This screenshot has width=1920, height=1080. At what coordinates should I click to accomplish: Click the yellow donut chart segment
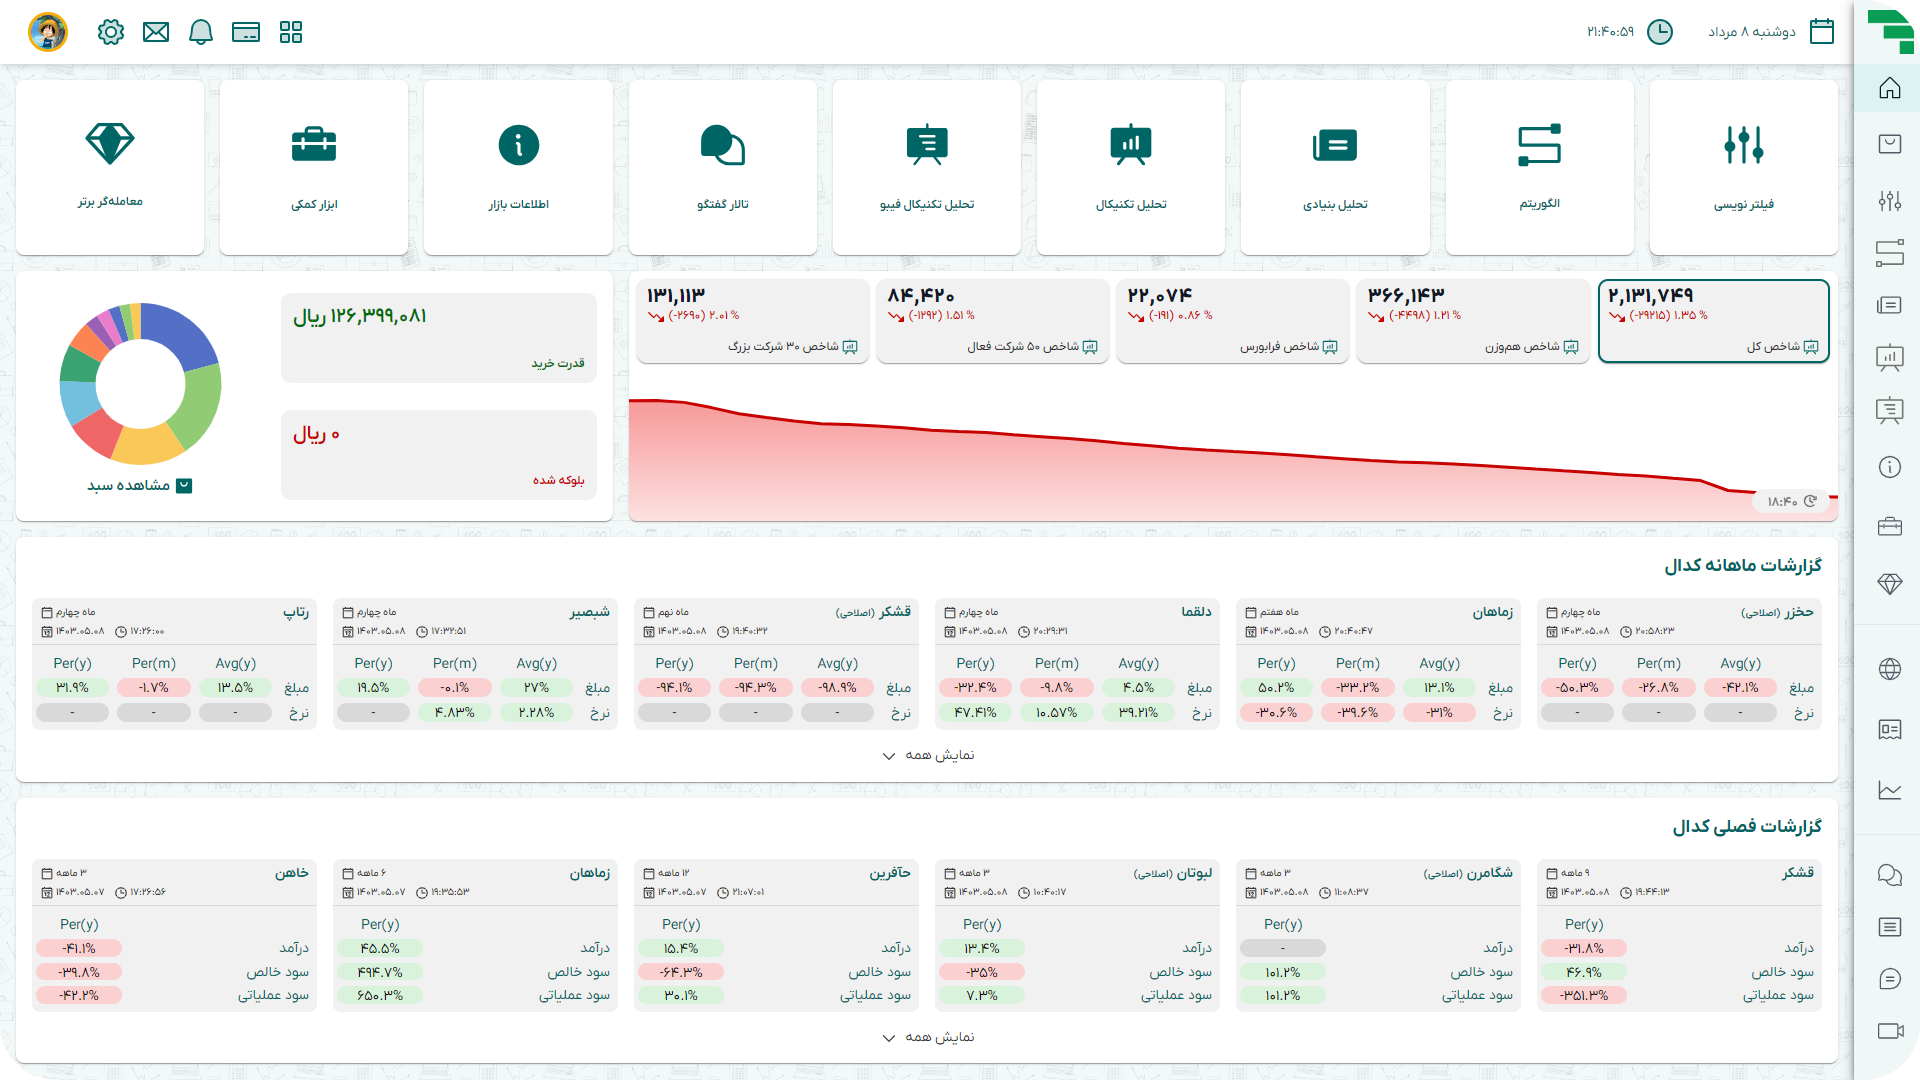pyautogui.click(x=147, y=447)
